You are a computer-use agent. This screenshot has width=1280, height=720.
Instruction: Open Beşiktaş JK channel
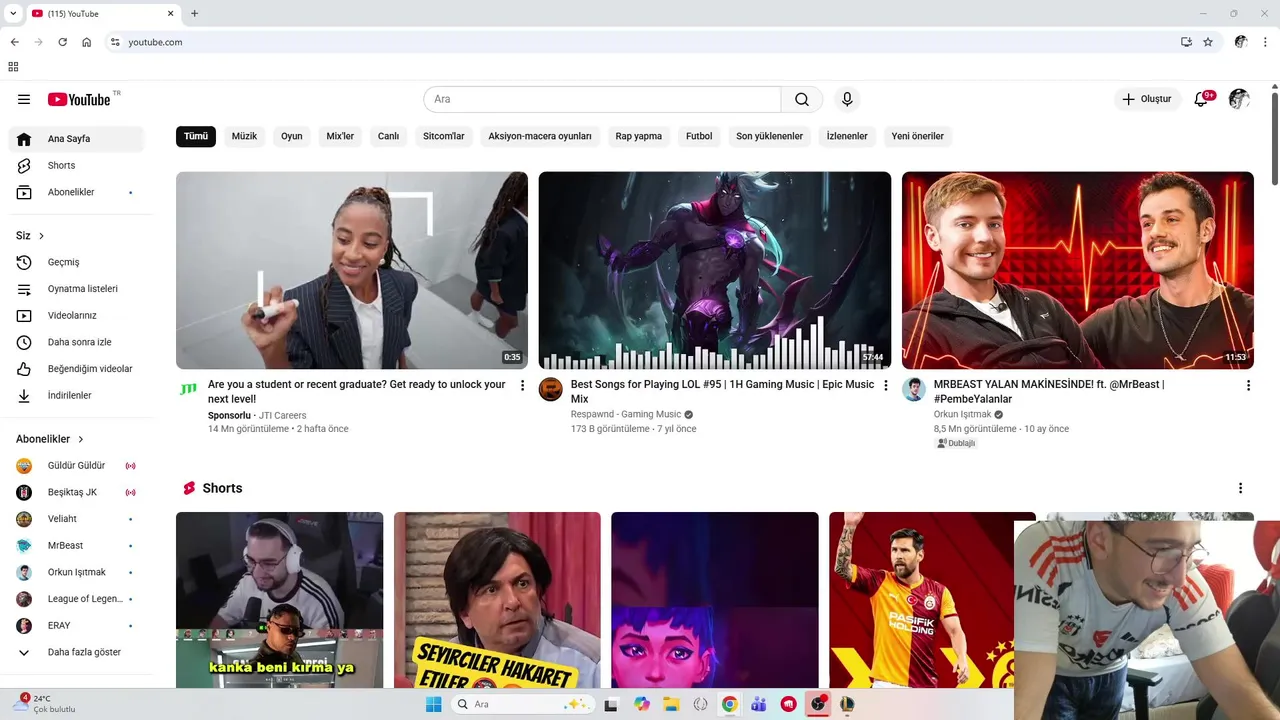[76, 492]
